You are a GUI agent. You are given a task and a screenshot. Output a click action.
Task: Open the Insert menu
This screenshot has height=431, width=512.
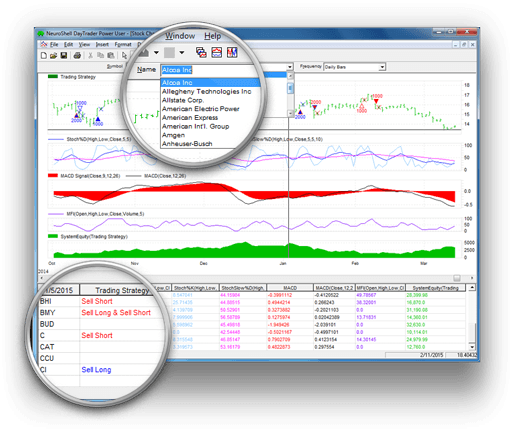point(102,44)
